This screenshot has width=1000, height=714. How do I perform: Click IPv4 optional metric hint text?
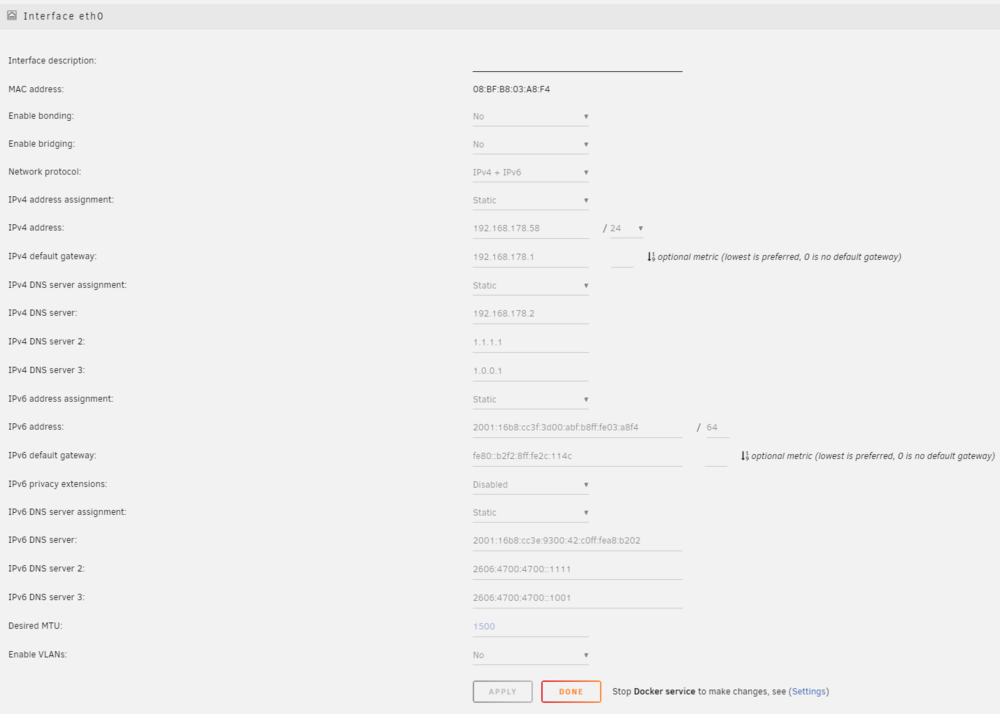[779, 257]
